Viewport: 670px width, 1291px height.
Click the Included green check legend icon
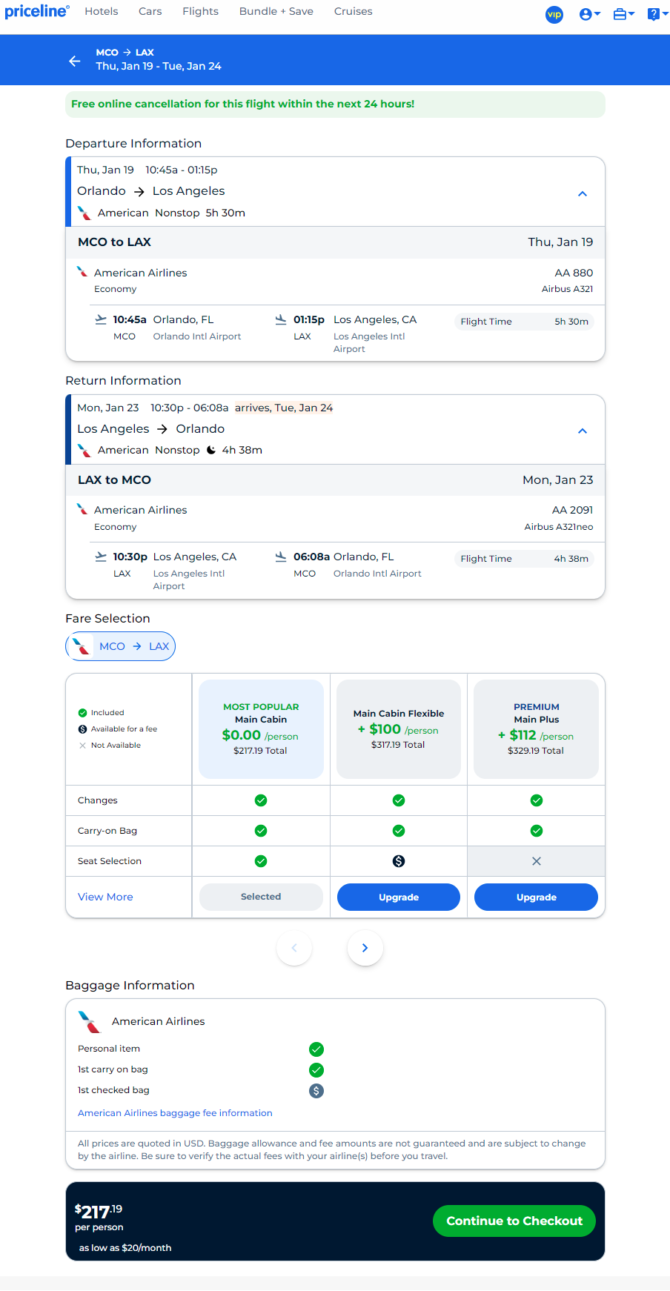pos(83,713)
